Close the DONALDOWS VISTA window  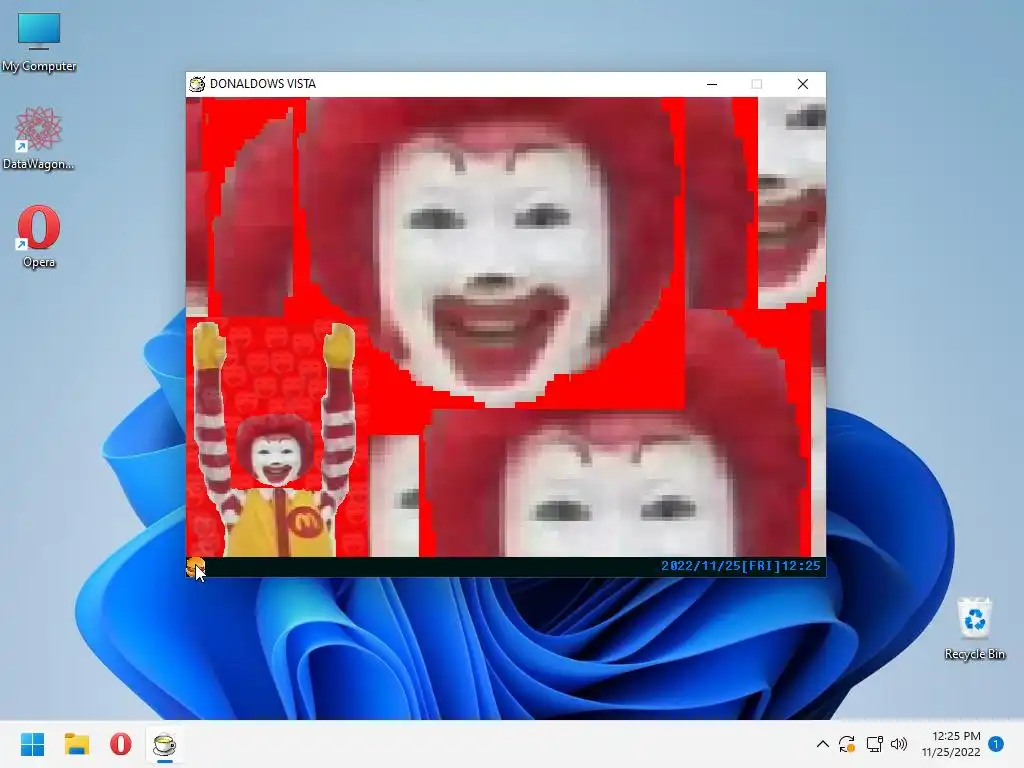coord(803,84)
